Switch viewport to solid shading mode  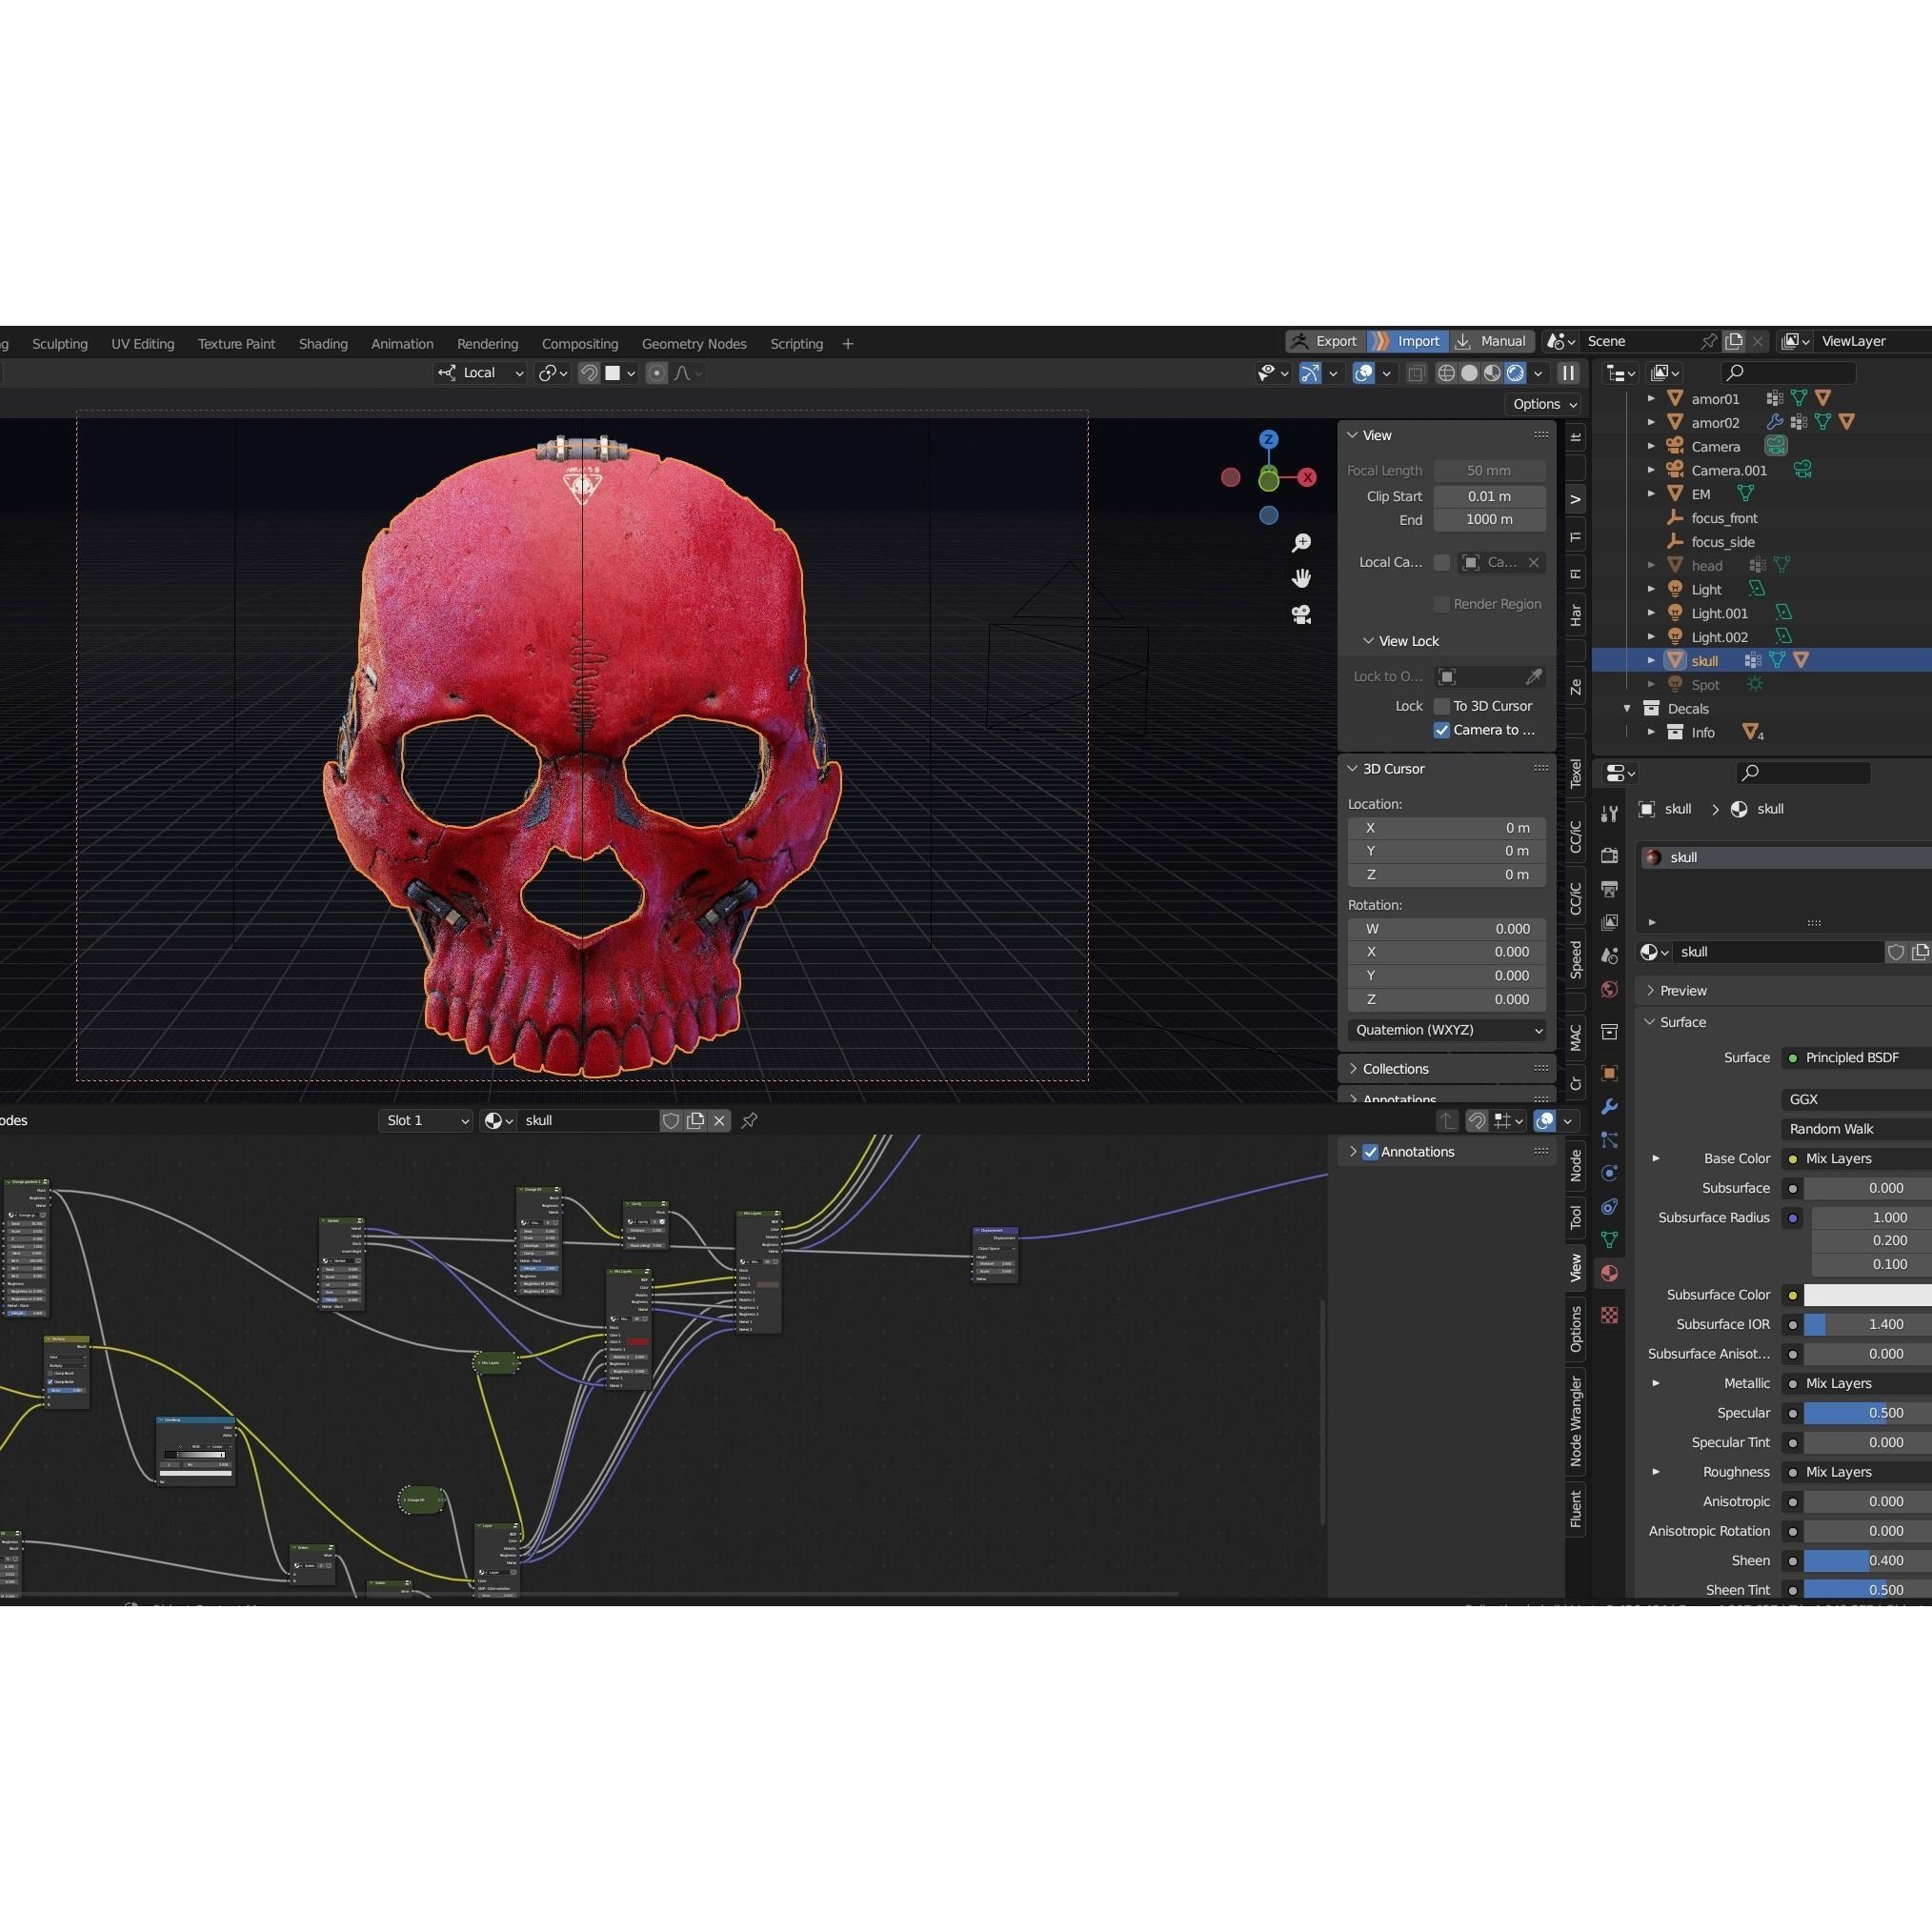pos(1469,373)
